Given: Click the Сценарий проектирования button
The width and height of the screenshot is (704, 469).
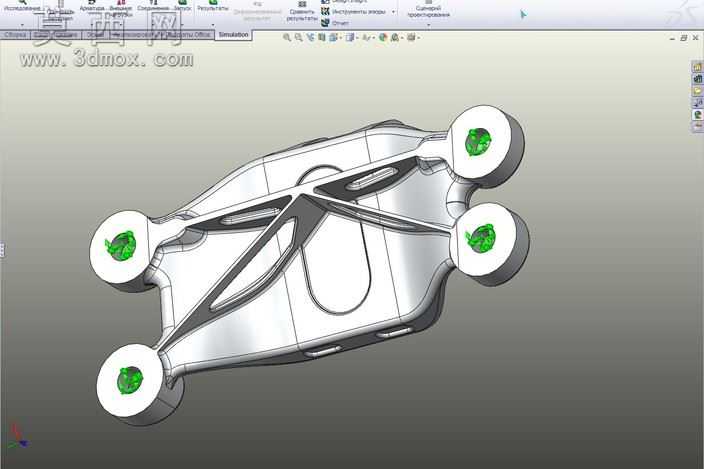Looking at the screenshot, I should point(428,10).
